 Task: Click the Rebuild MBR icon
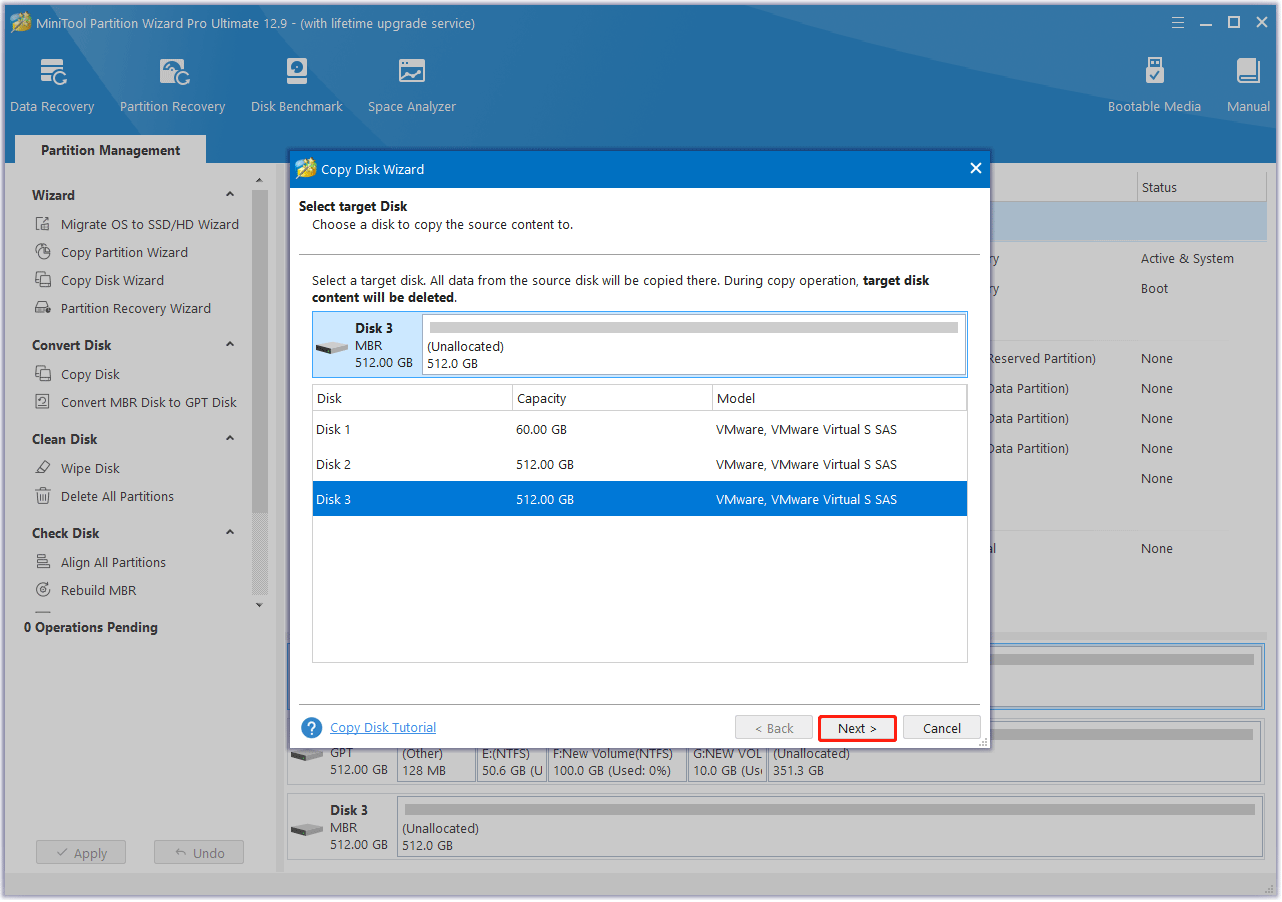point(43,590)
